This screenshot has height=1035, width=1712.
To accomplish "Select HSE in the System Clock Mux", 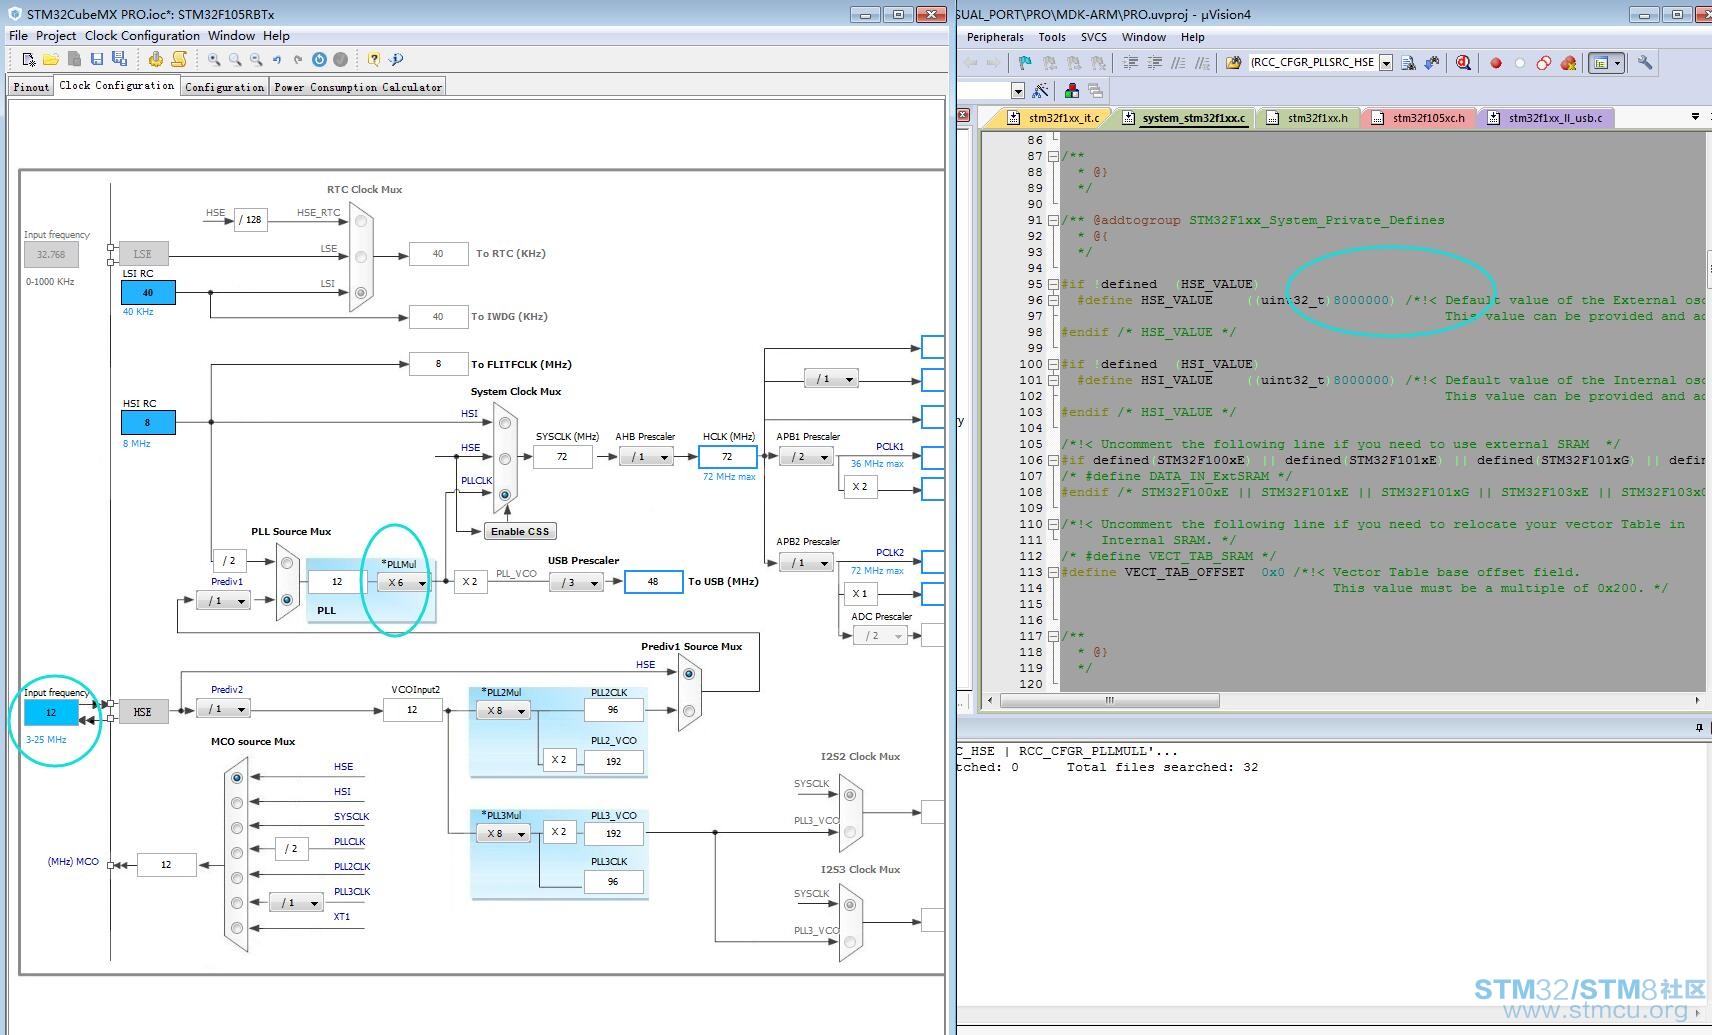I will pos(505,459).
